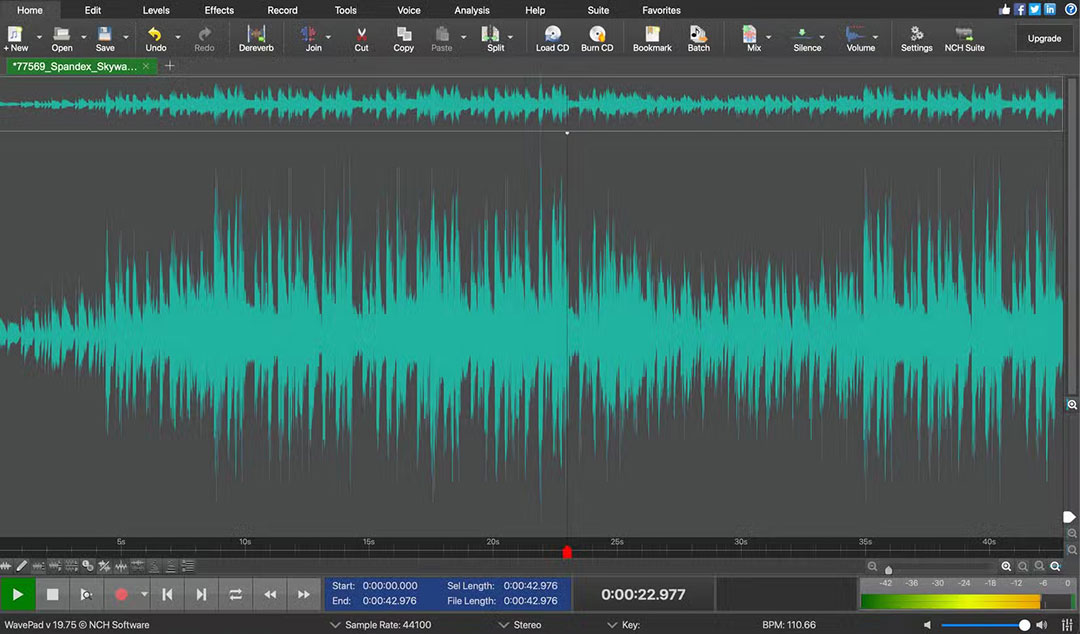
Task: Click the Silence icon
Action: [805, 38]
